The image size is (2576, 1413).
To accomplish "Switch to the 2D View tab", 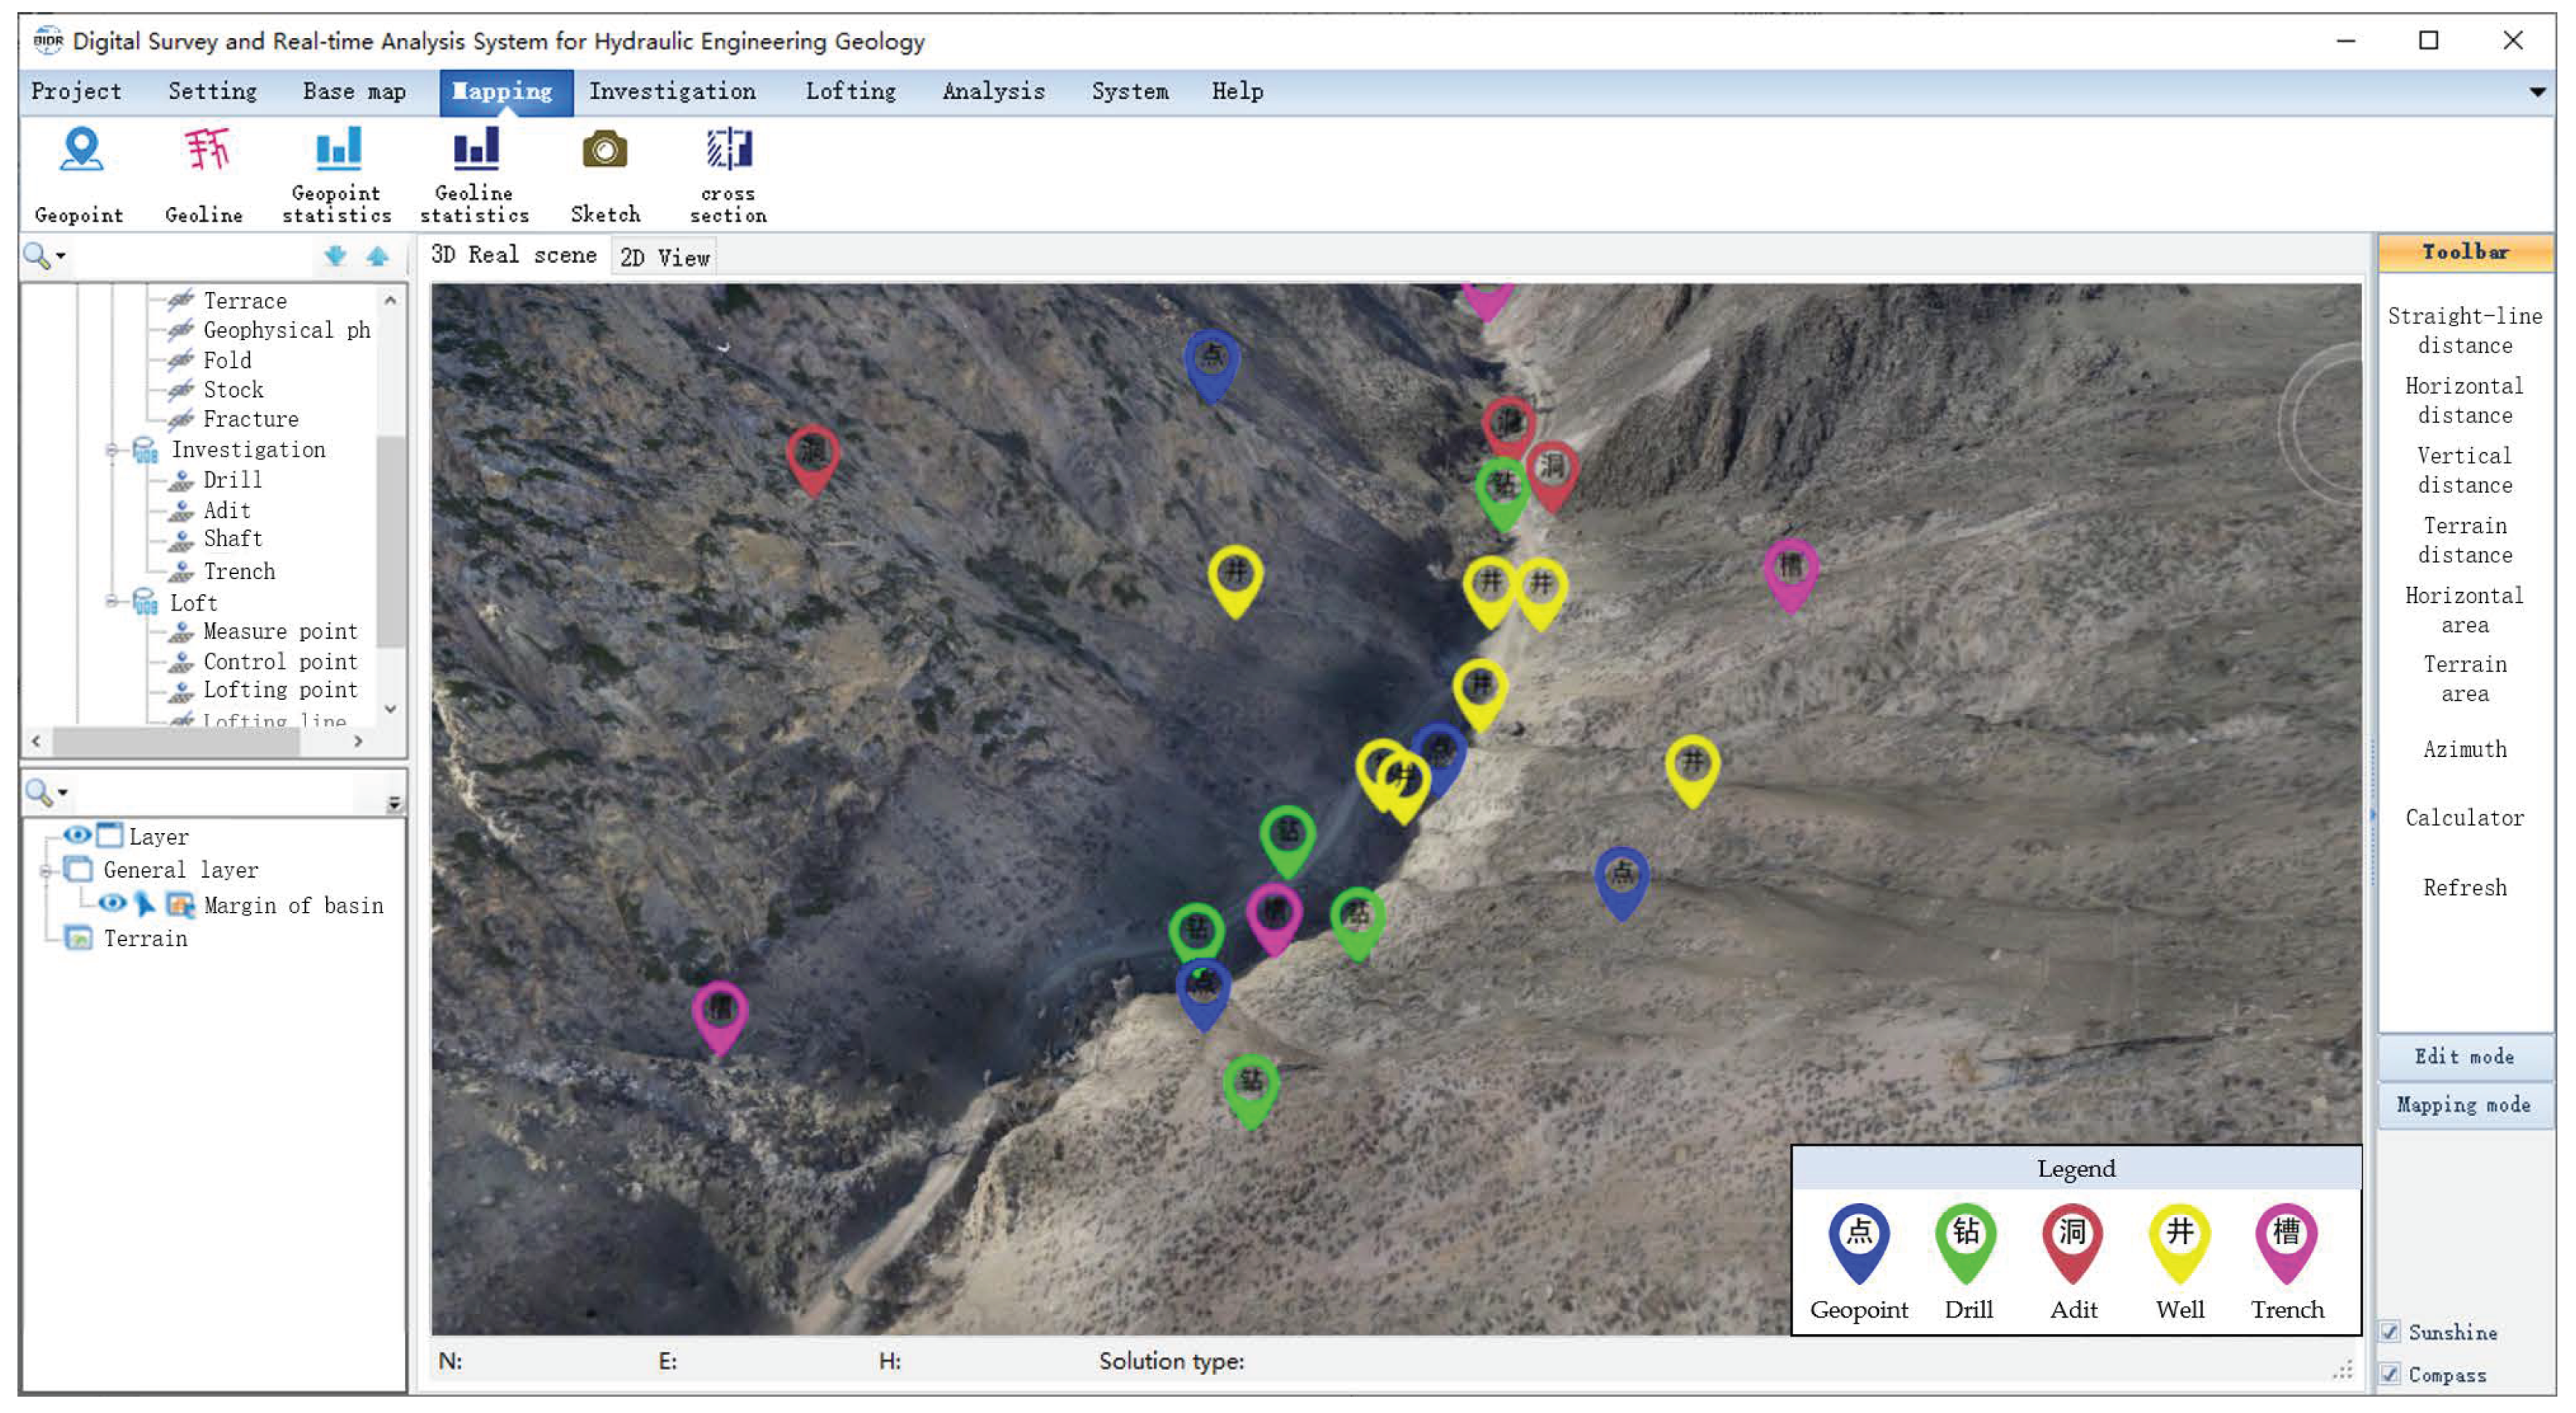I will [x=664, y=258].
